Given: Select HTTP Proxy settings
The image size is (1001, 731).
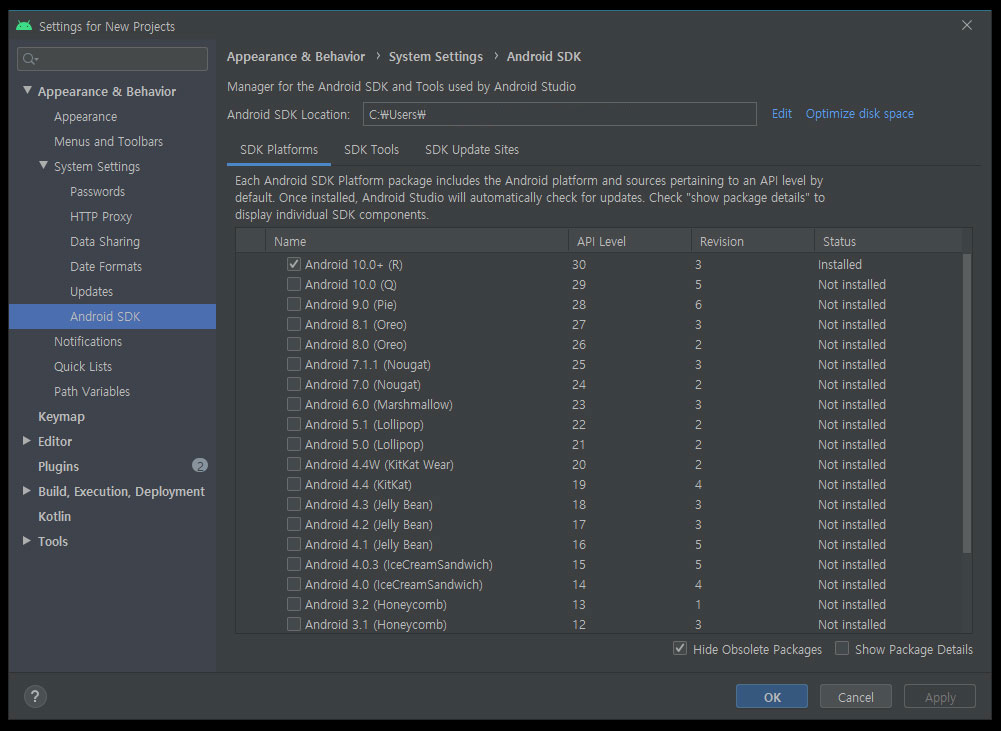Looking at the screenshot, I should pyautogui.click(x=101, y=216).
